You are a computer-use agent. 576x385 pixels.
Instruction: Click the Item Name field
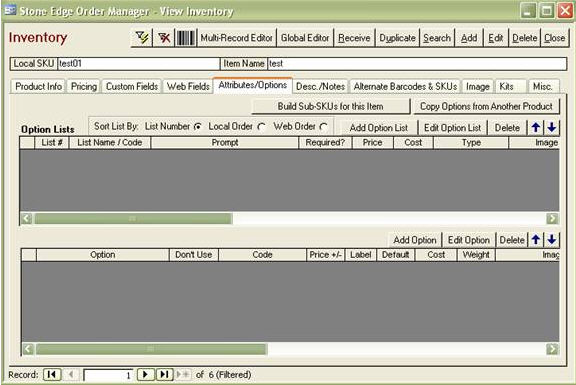[417, 64]
